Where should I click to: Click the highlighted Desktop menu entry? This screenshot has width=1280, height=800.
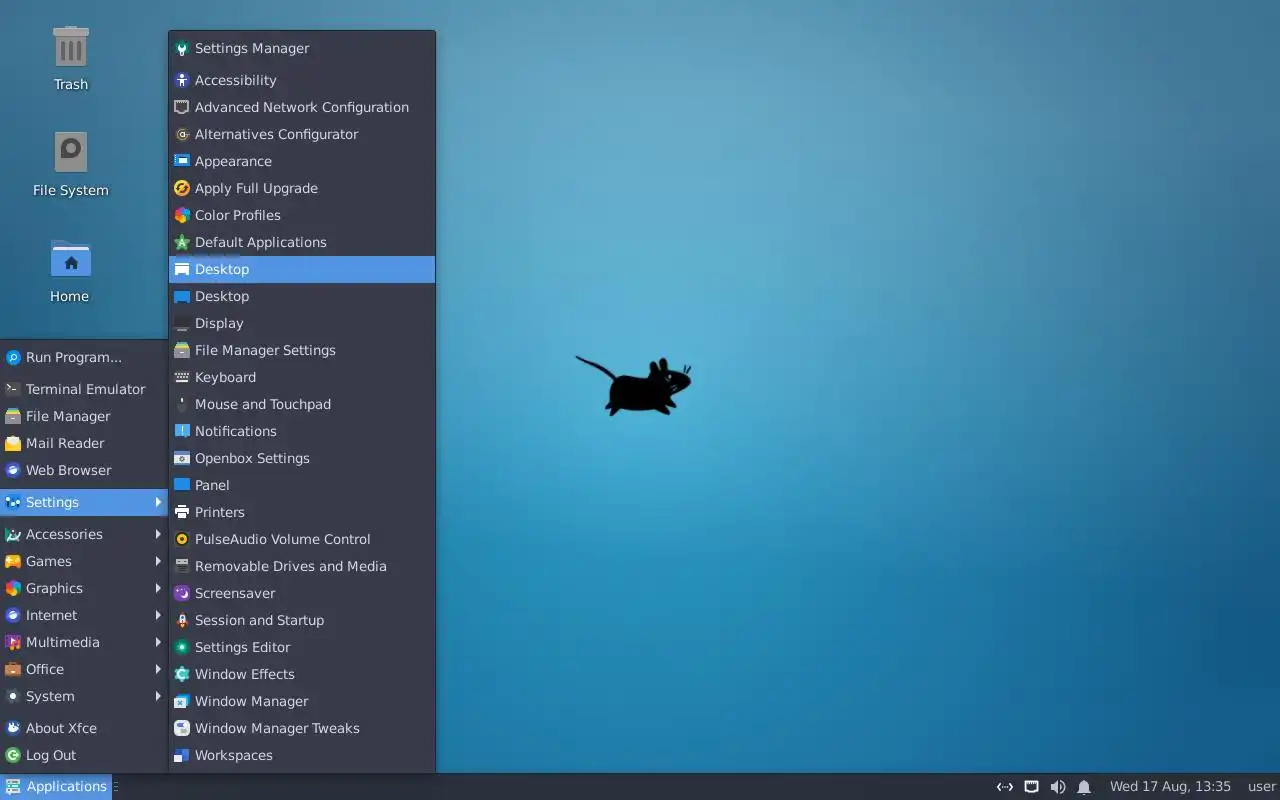(x=302, y=269)
